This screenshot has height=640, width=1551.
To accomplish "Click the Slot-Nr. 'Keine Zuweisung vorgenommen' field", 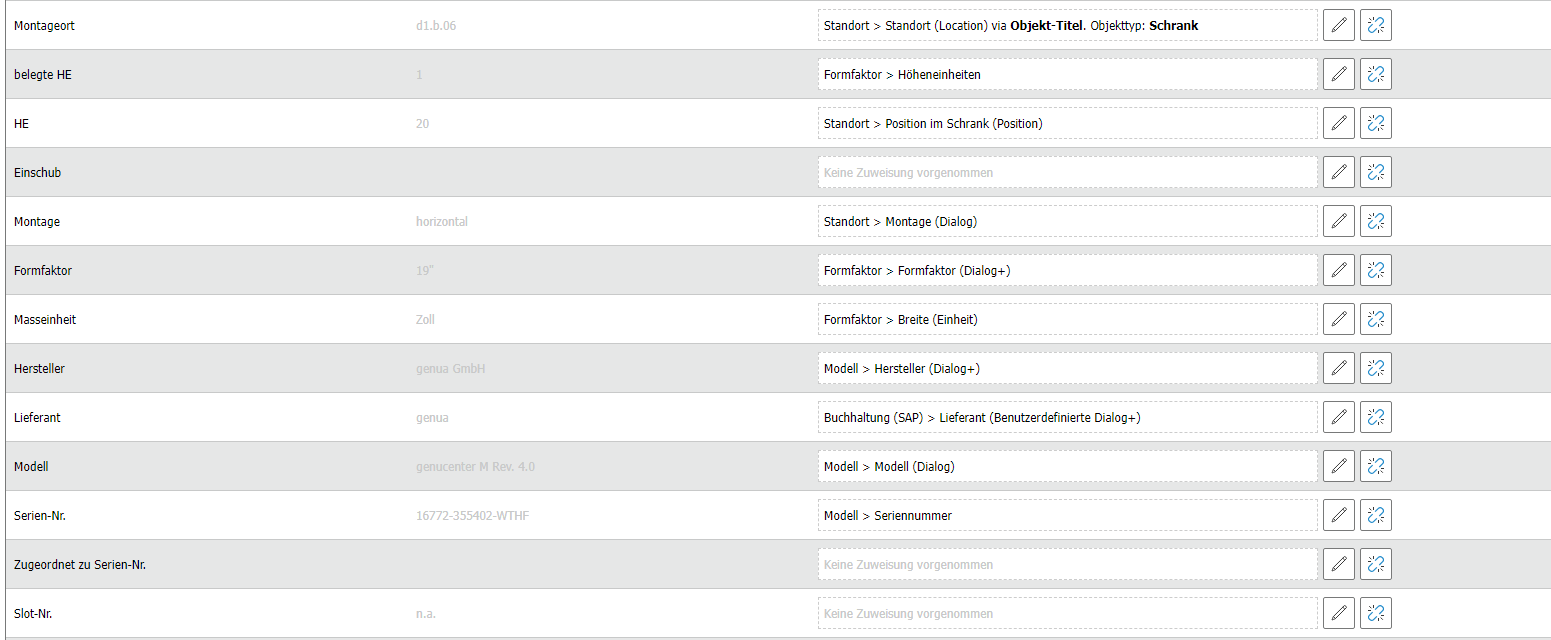I will [1067, 613].
